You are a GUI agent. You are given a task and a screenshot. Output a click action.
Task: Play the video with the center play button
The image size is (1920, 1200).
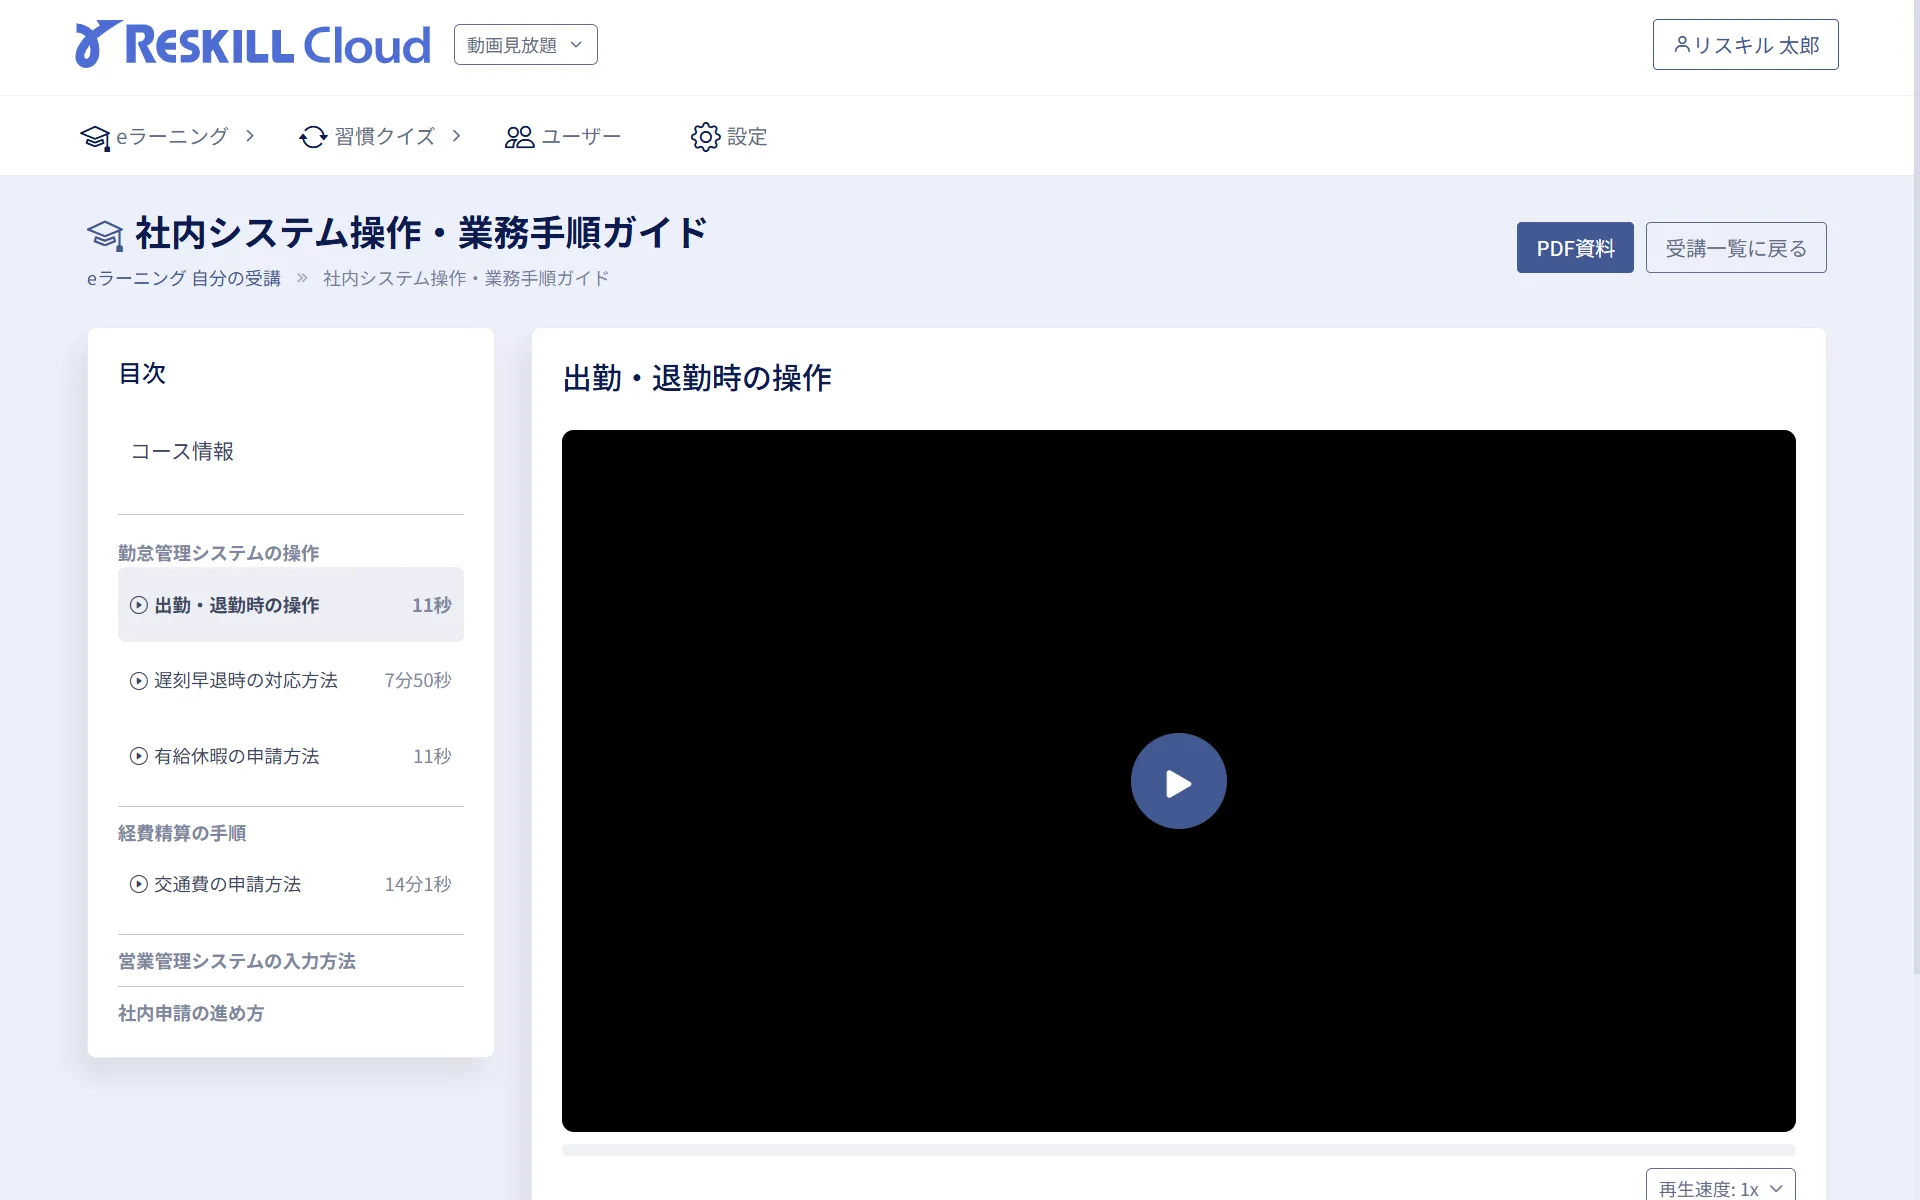point(1179,781)
